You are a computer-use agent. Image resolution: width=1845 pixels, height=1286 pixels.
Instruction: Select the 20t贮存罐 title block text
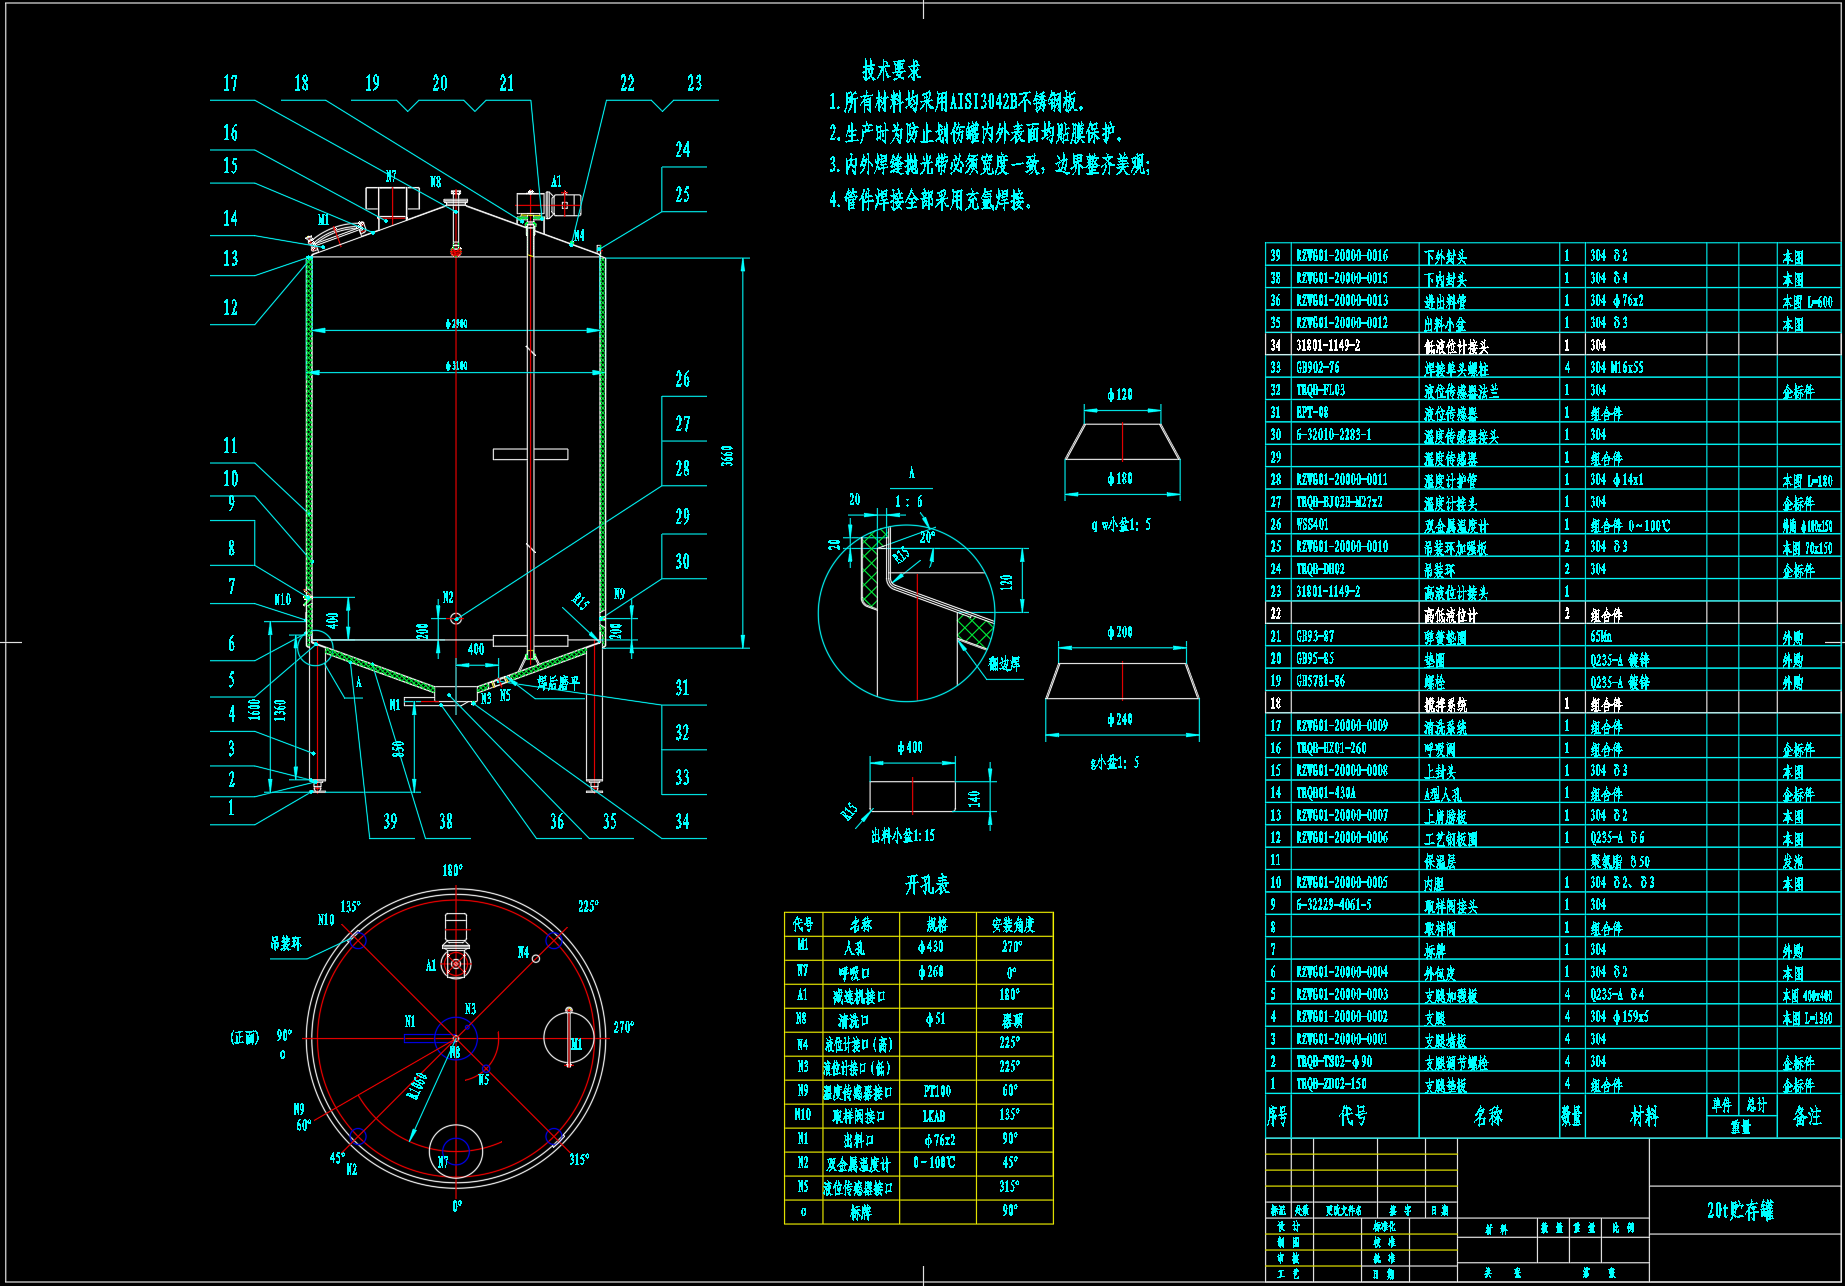tap(1739, 1211)
